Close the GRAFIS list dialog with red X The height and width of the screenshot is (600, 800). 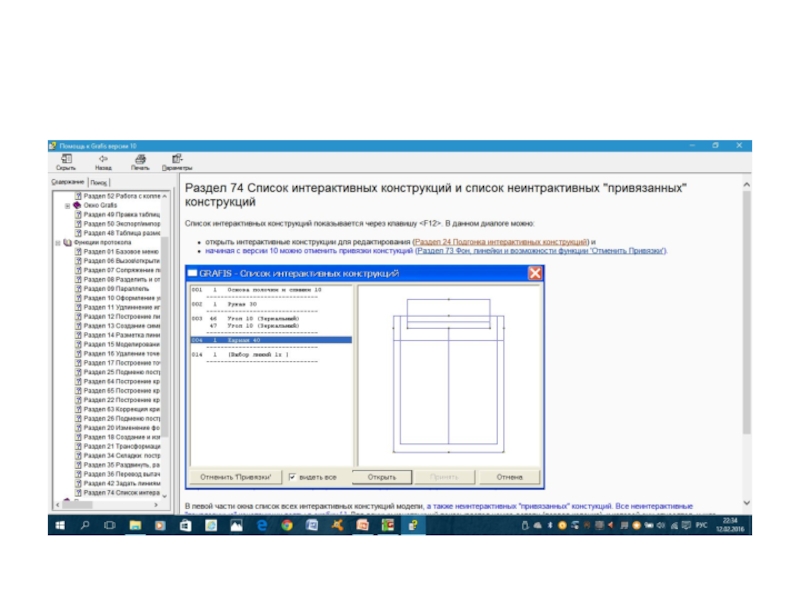pos(535,273)
